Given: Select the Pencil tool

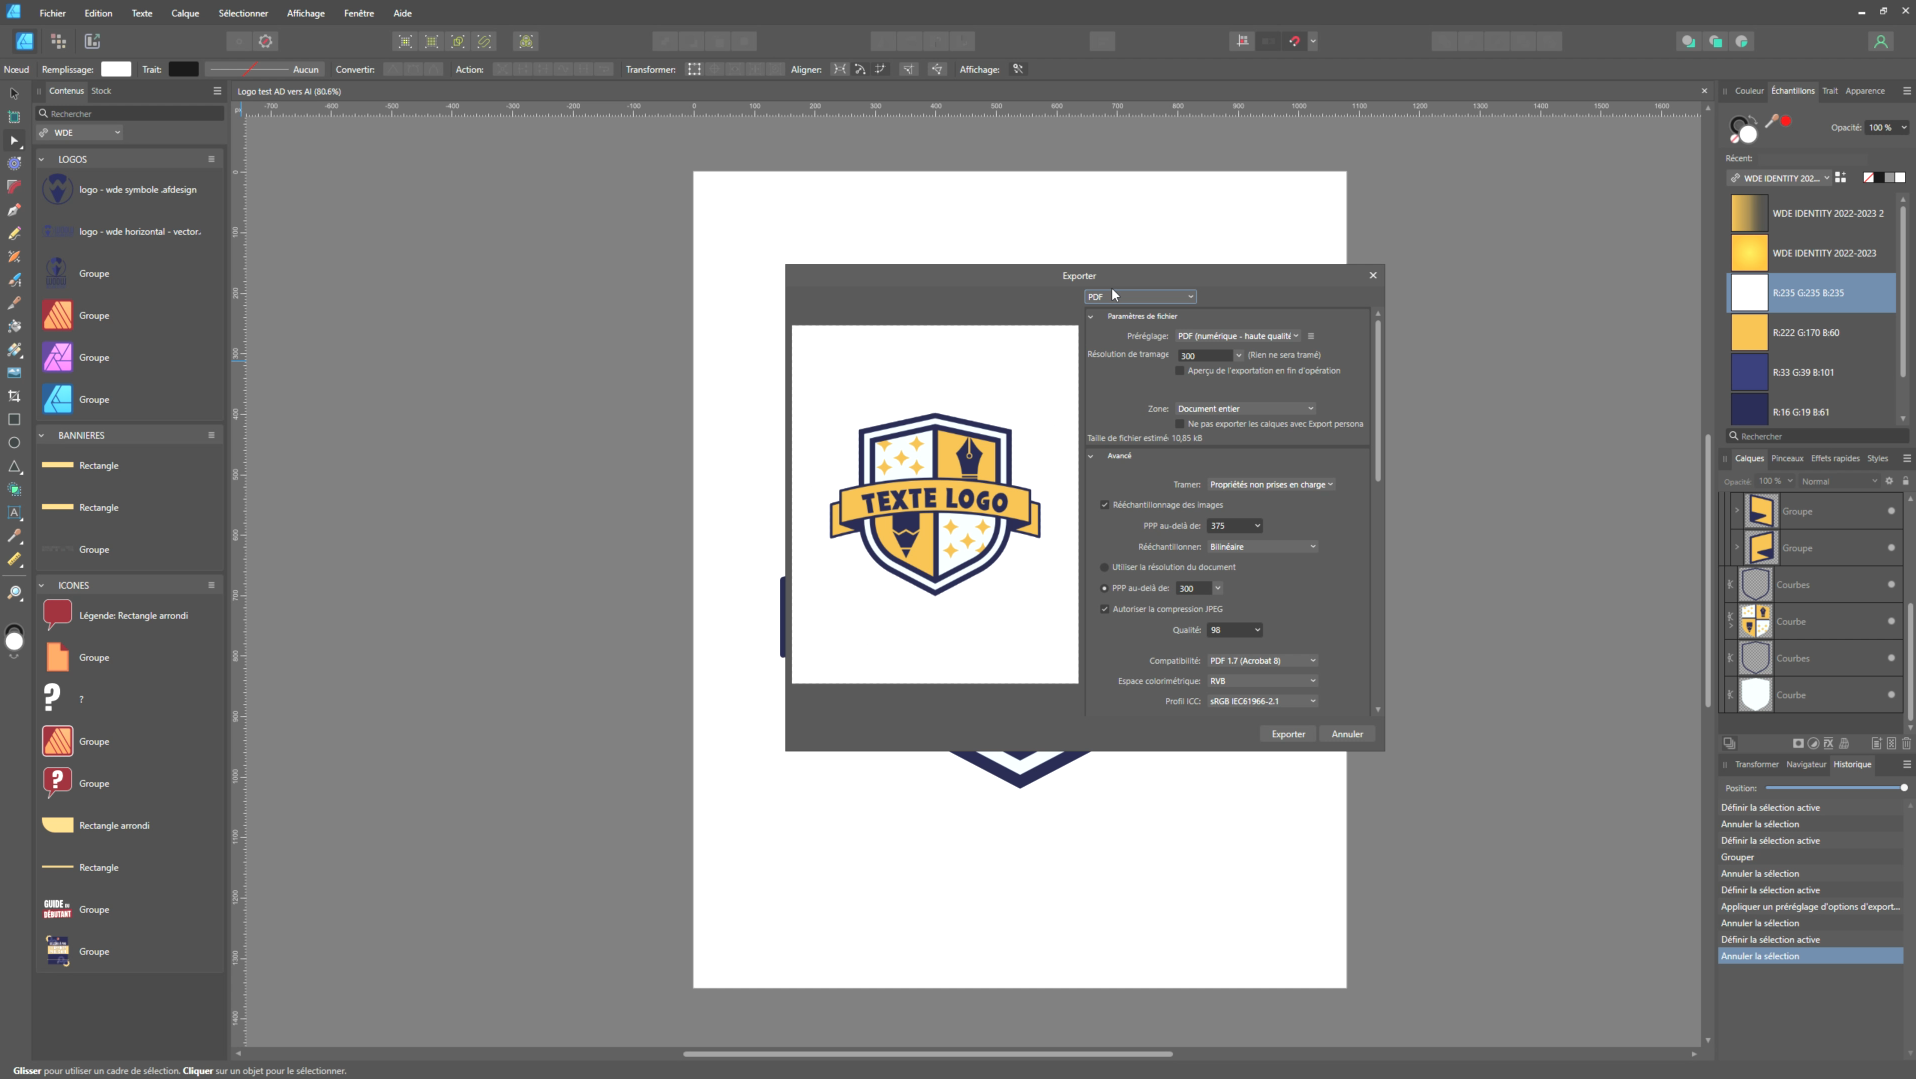Looking at the screenshot, I should 14,233.
